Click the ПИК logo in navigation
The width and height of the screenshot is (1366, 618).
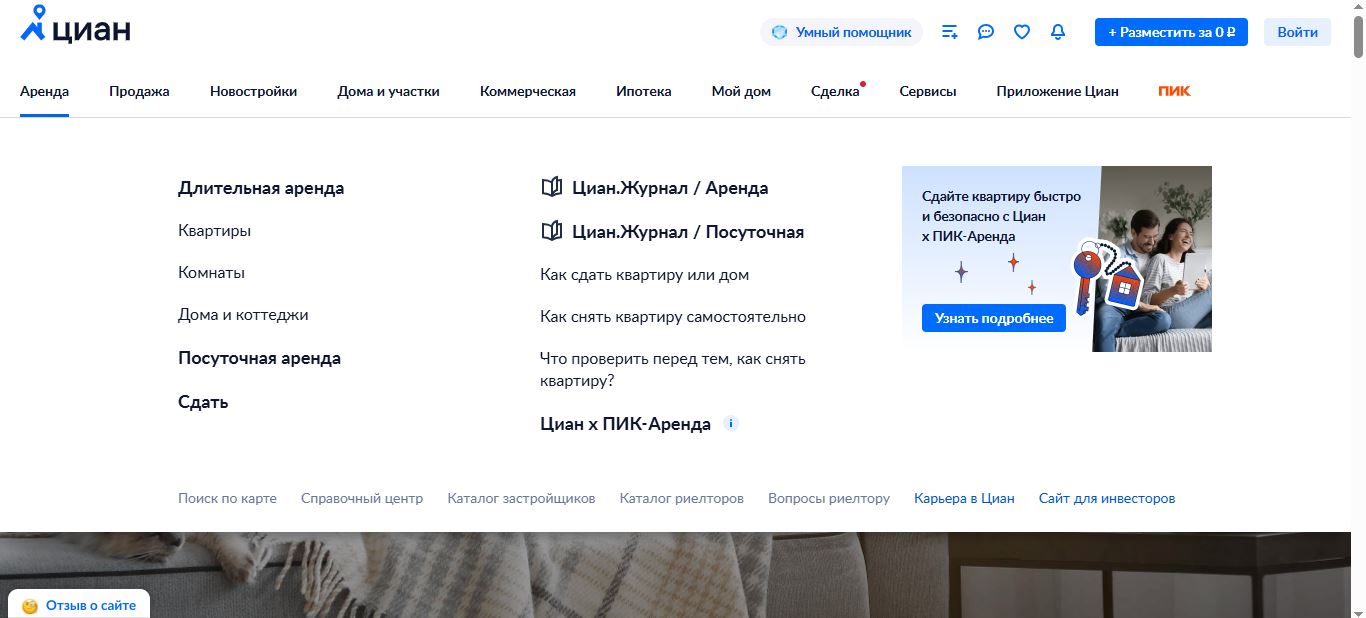1174,91
